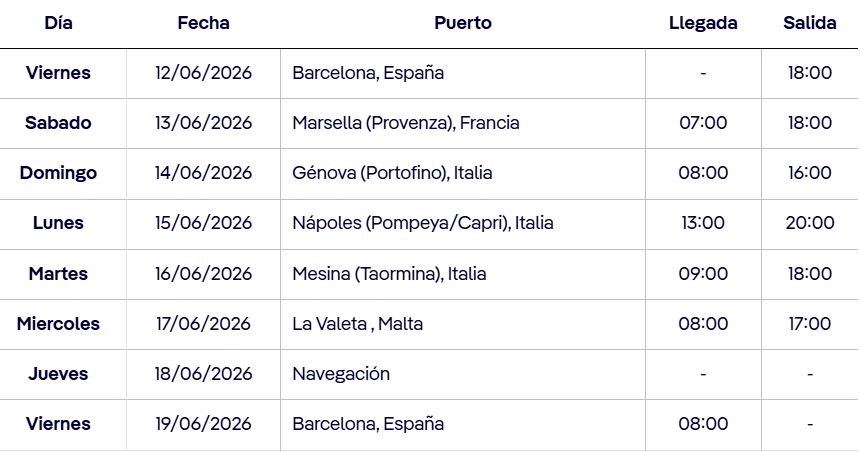The width and height of the screenshot is (860, 452).
Task: Select the Marsella (Provenza), Francia port cell
Action: tap(406, 123)
